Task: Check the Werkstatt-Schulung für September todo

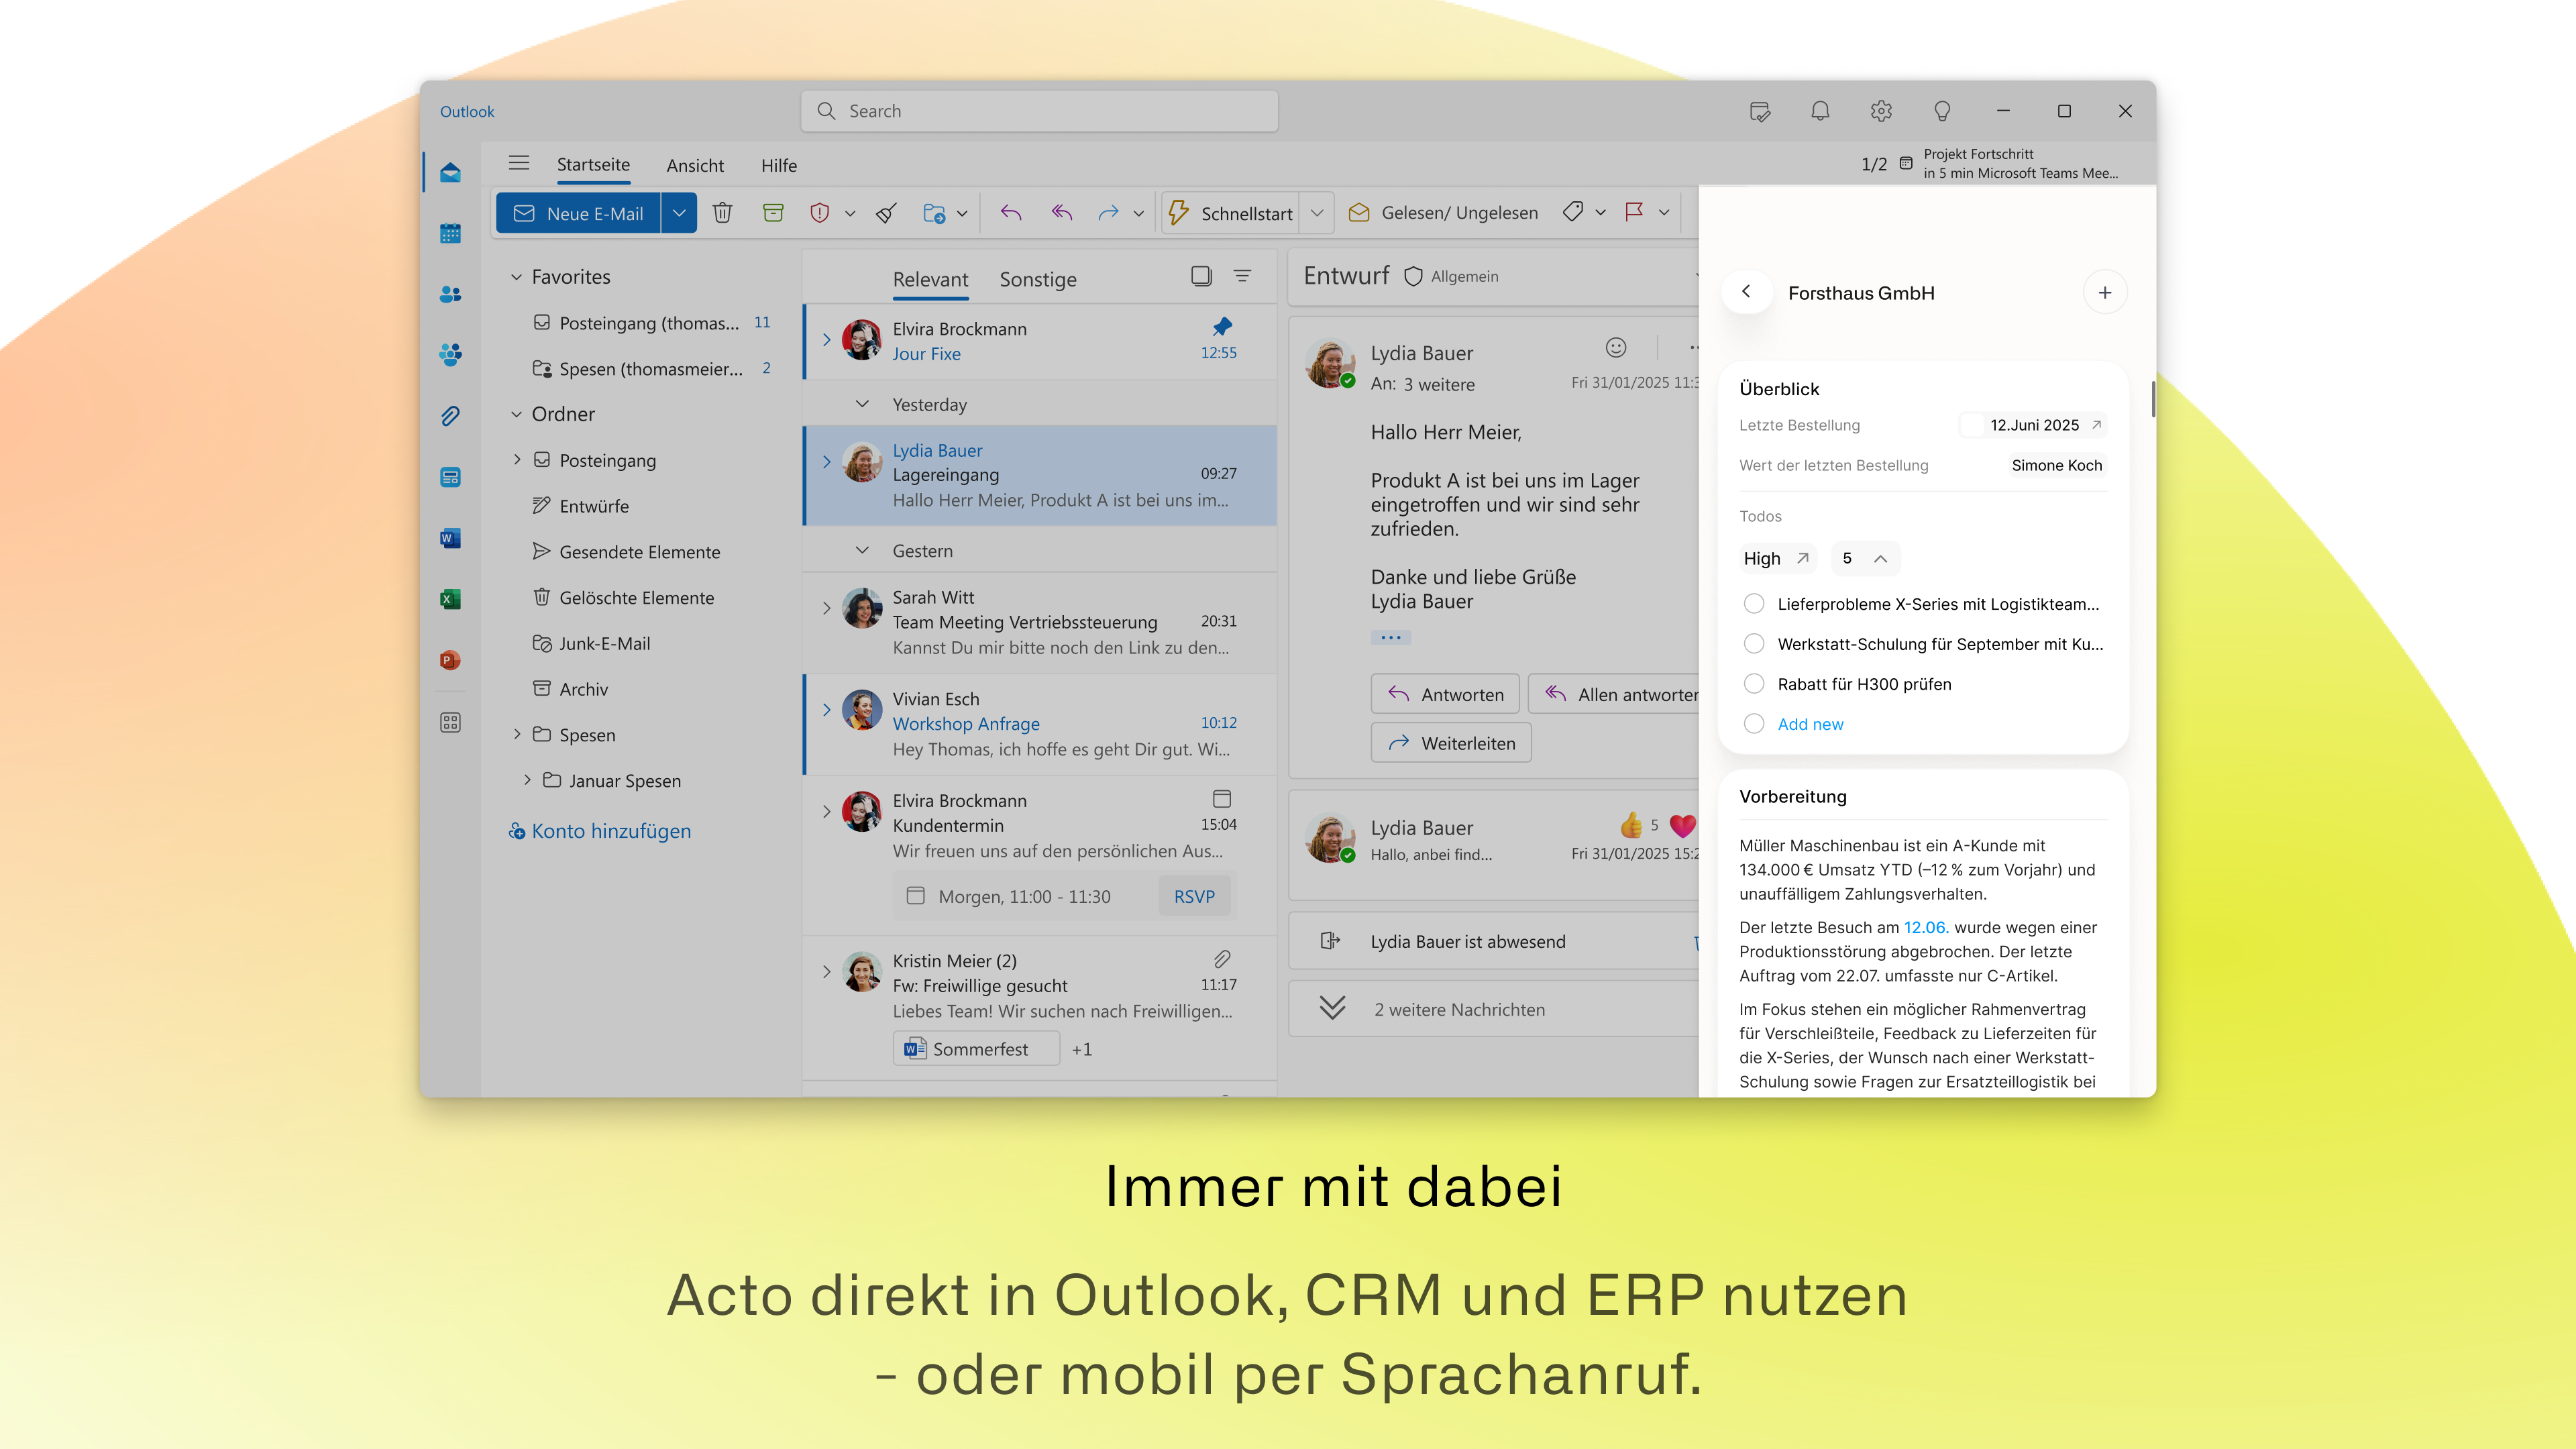Action: point(1753,644)
